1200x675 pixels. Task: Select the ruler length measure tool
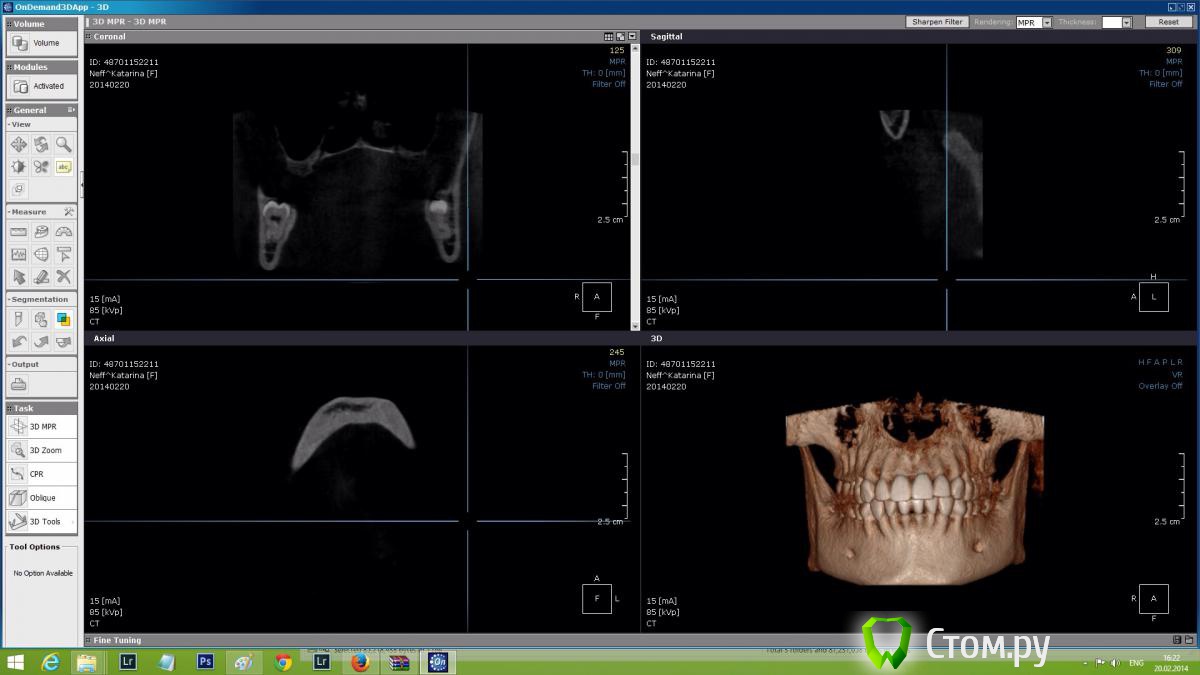click(x=18, y=232)
